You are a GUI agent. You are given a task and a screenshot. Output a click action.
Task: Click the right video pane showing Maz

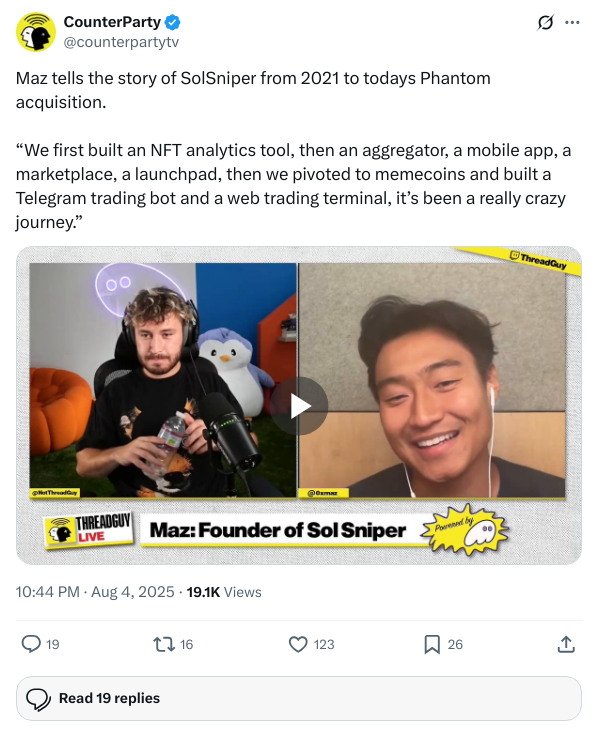pyautogui.click(x=432, y=380)
